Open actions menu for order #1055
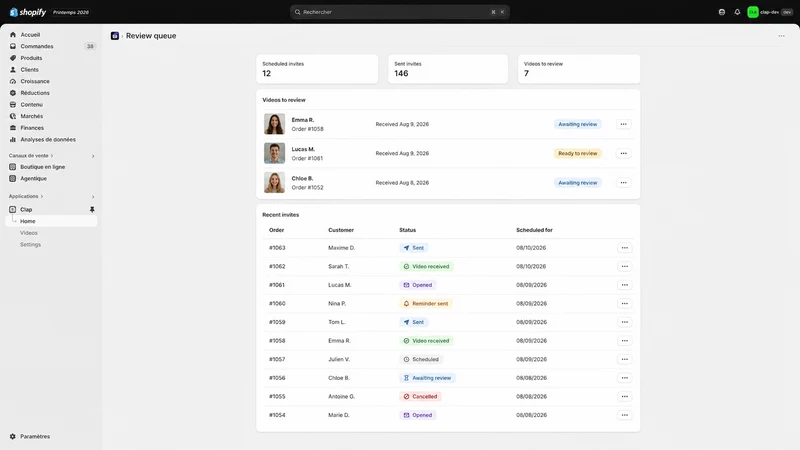The image size is (800, 450). [624, 396]
